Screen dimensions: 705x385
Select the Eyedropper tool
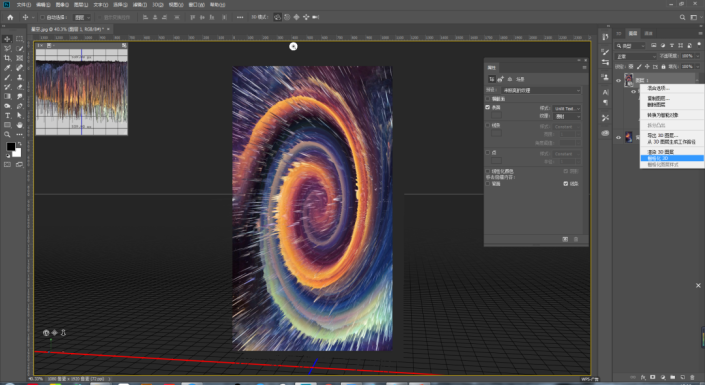pos(7,68)
